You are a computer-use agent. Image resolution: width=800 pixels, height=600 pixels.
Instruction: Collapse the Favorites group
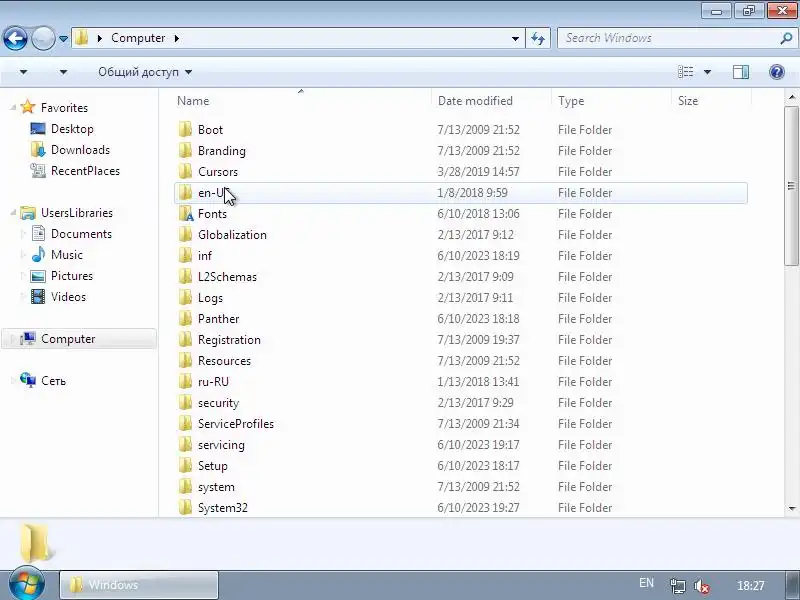(13, 108)
